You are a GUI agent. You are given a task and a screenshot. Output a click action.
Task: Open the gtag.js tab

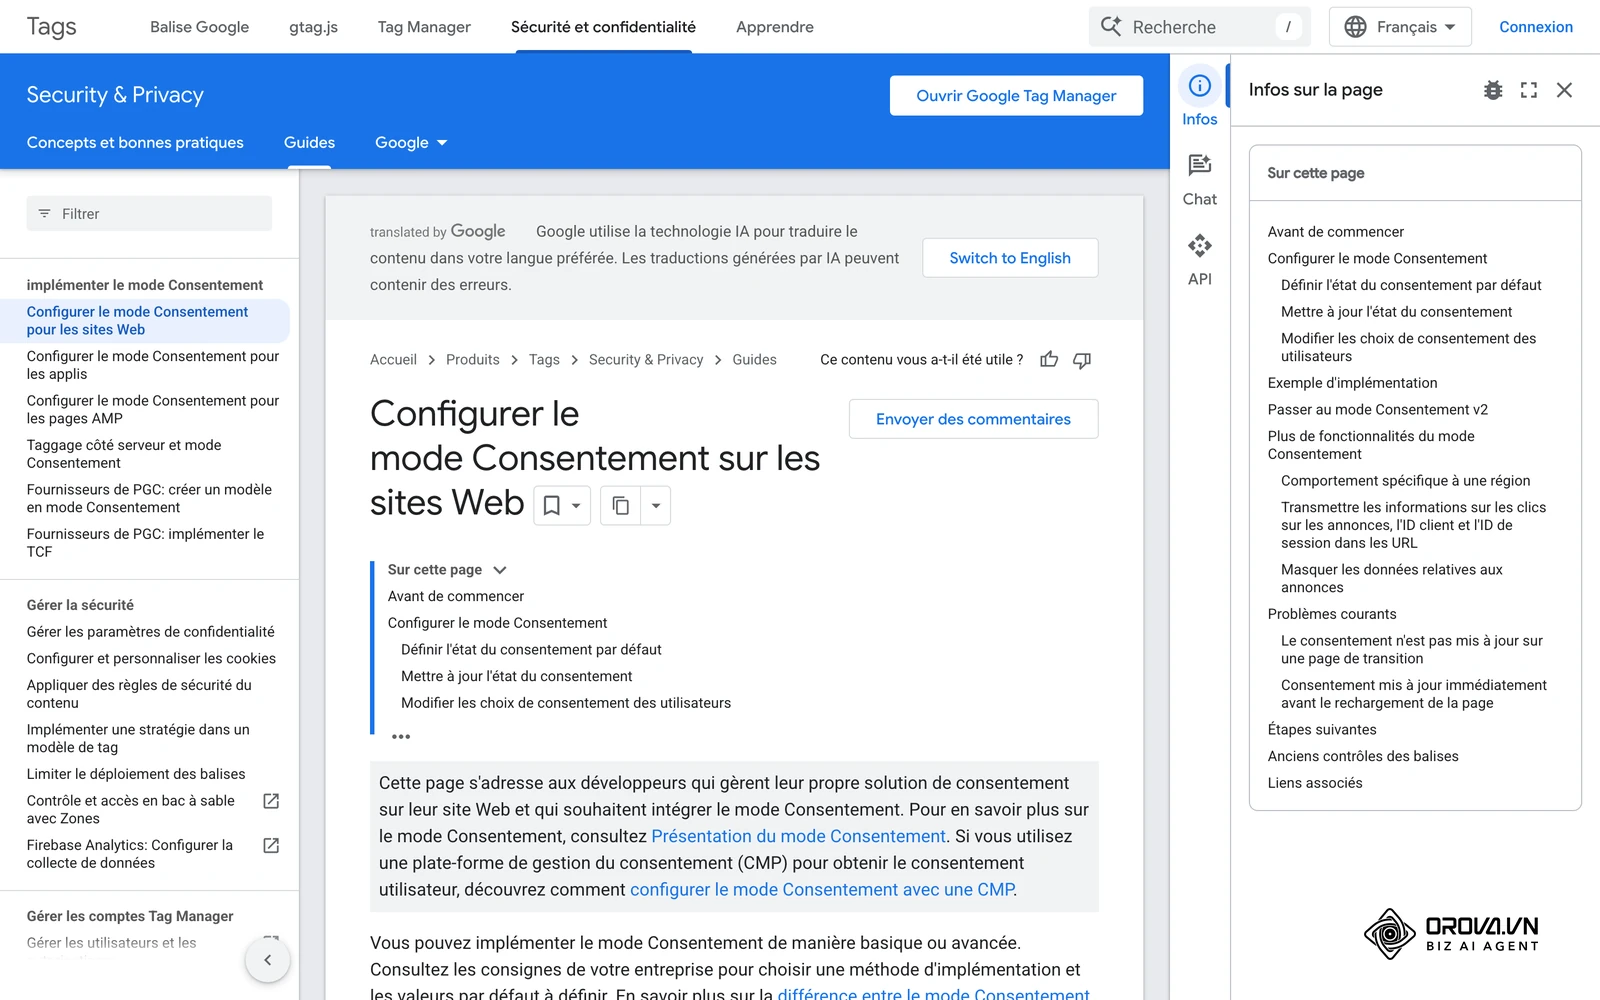[x=314, y=27]
